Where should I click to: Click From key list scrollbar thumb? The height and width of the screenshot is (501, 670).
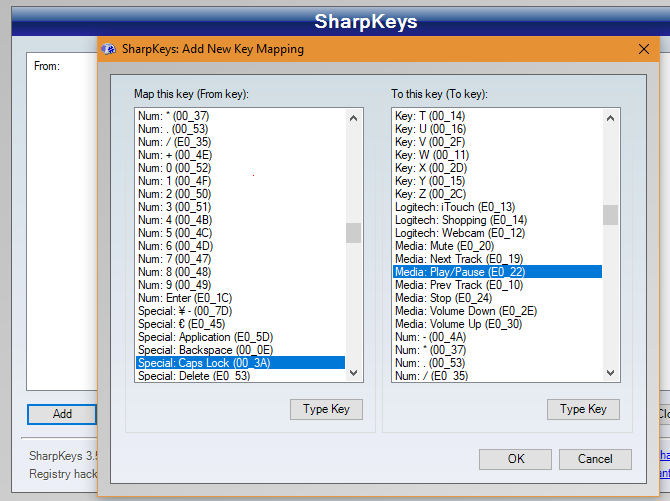pyautogui.click(x=353, y=233)
